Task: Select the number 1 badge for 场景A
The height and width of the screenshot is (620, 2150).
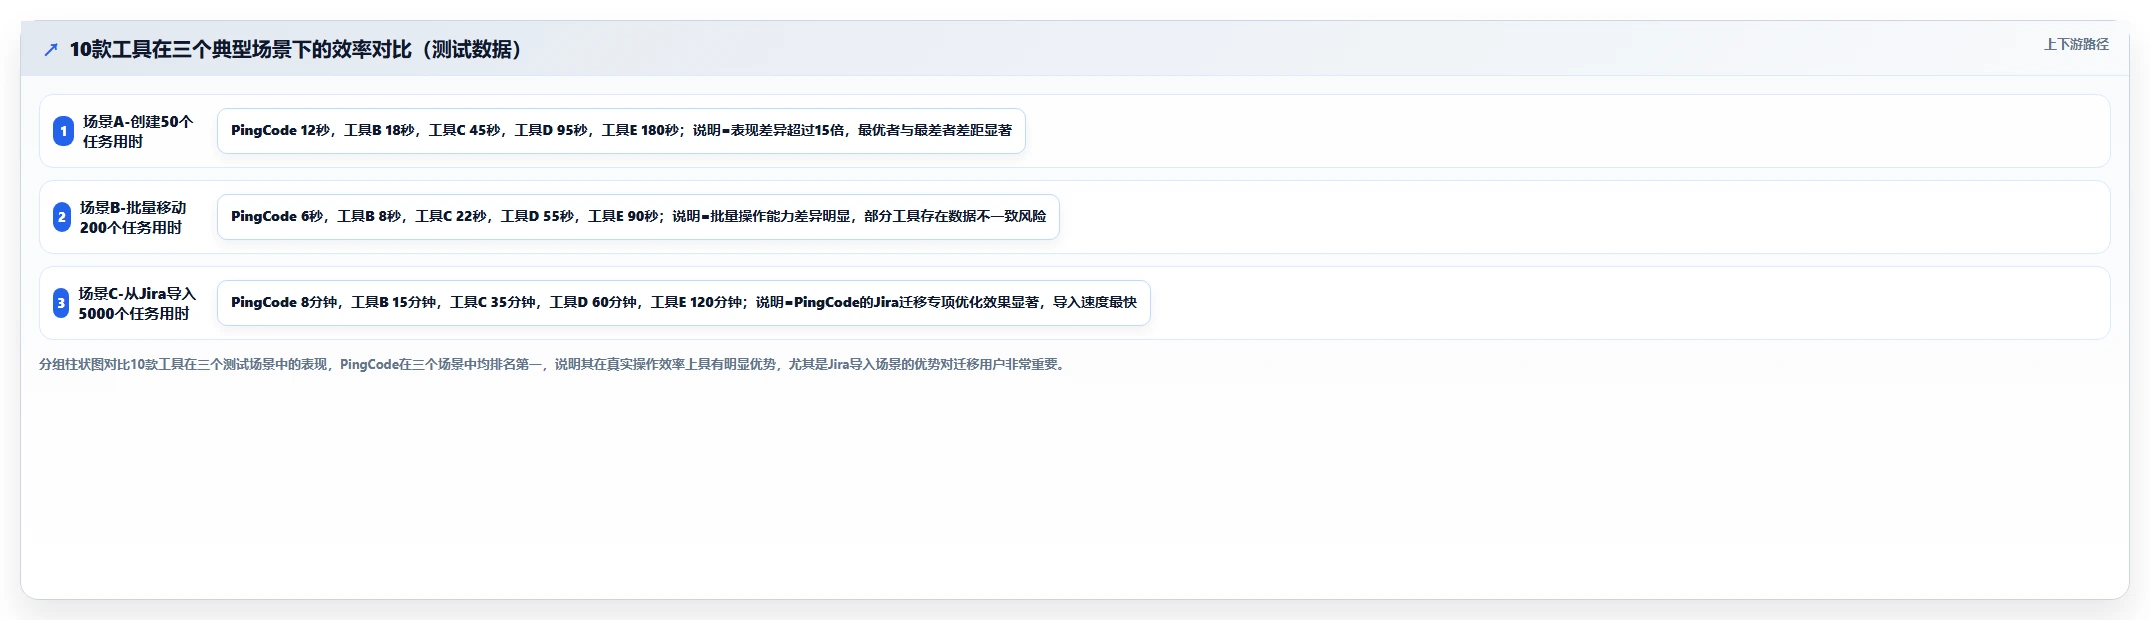Action: pyautogui.click(x=63, y=131)
